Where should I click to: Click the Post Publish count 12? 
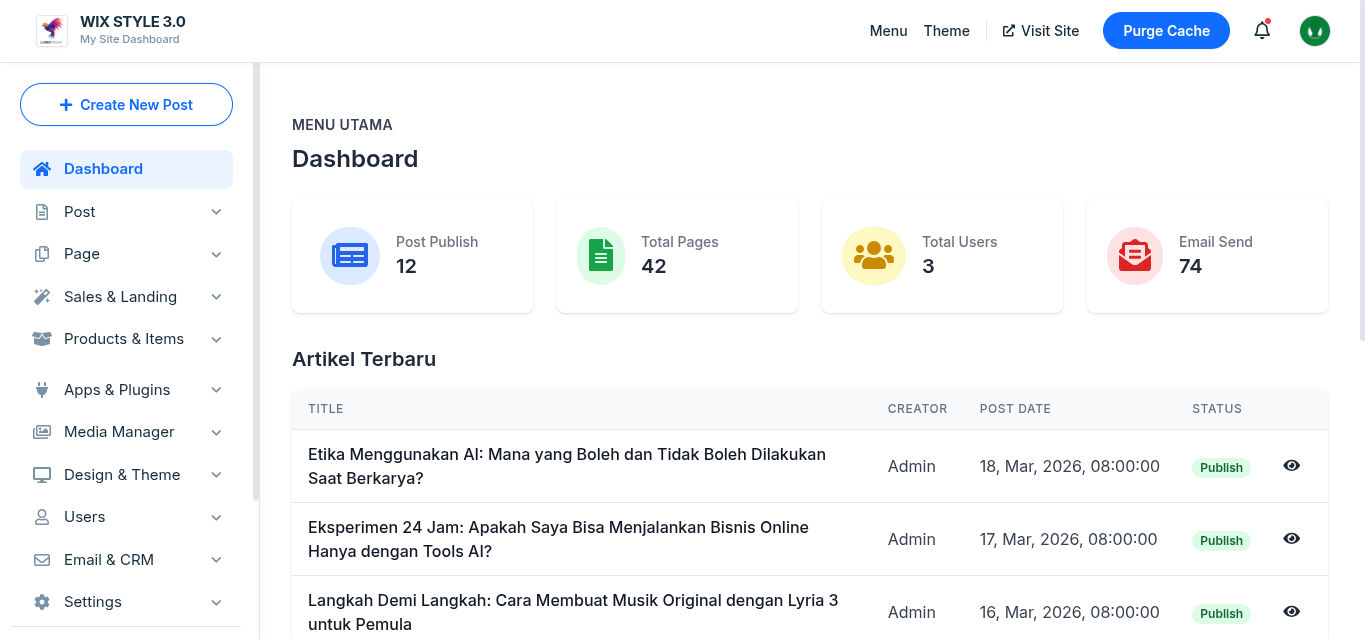(x=406, y=267)
